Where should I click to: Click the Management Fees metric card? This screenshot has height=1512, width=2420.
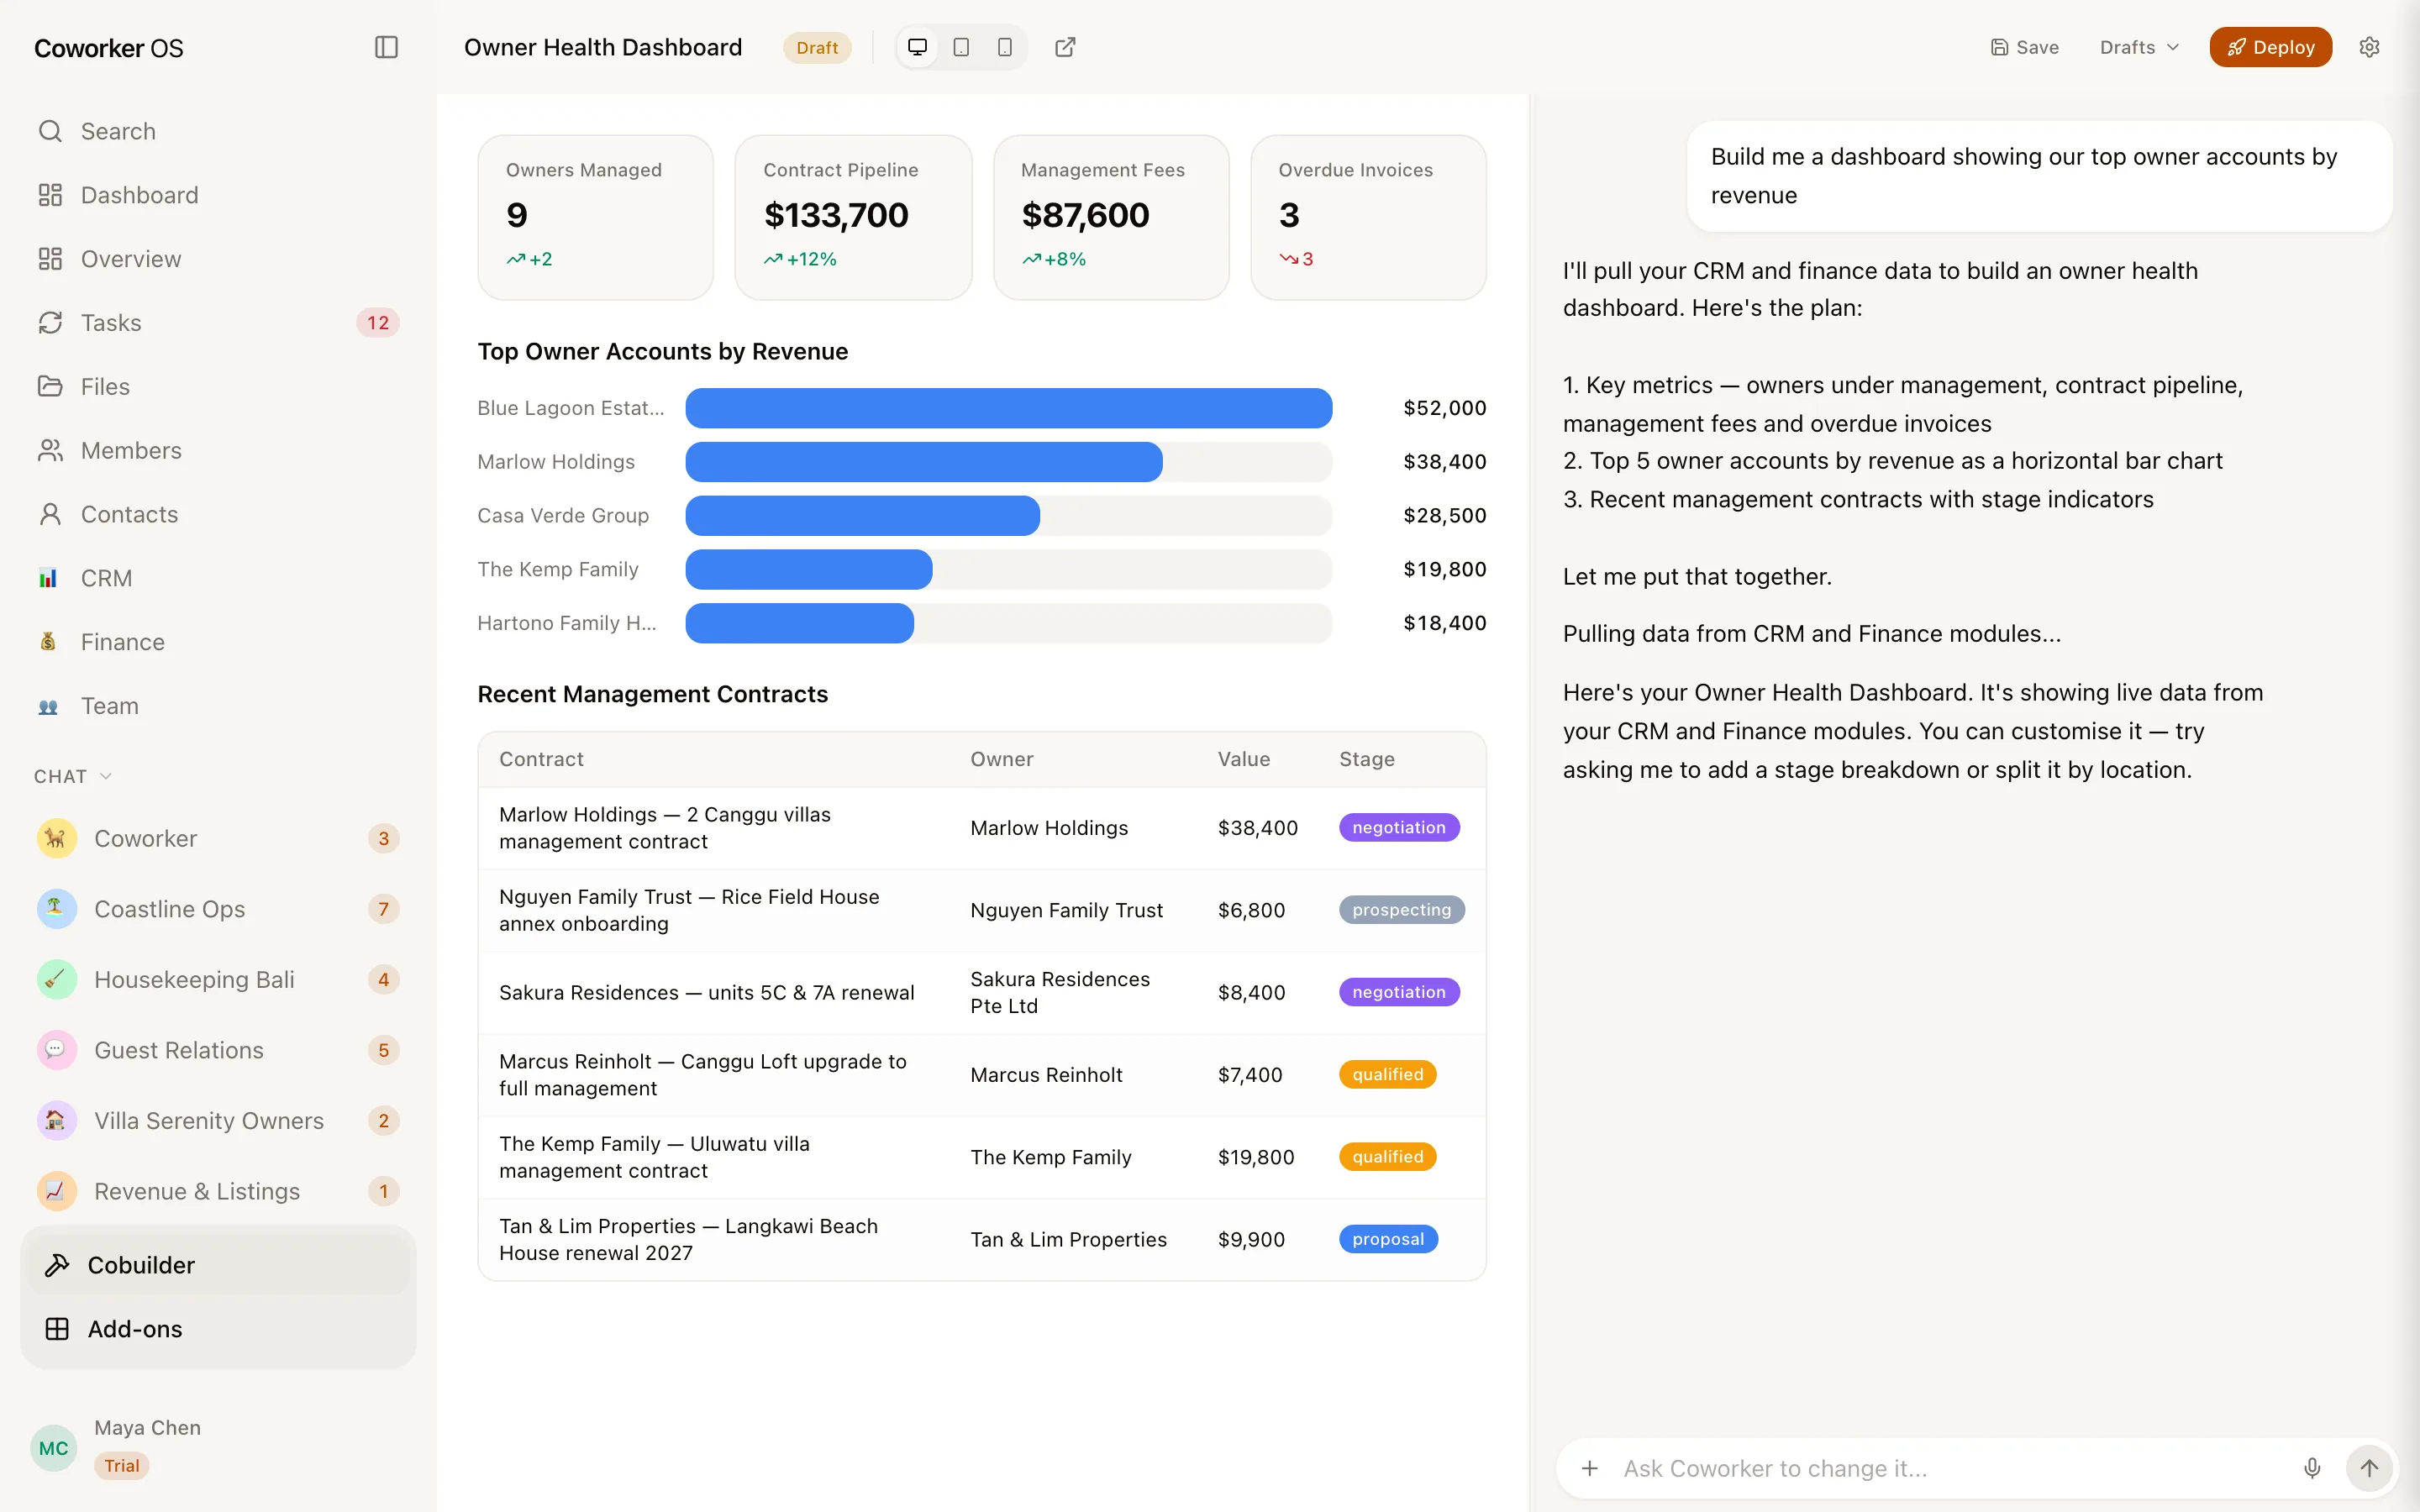coord(1111,217)
